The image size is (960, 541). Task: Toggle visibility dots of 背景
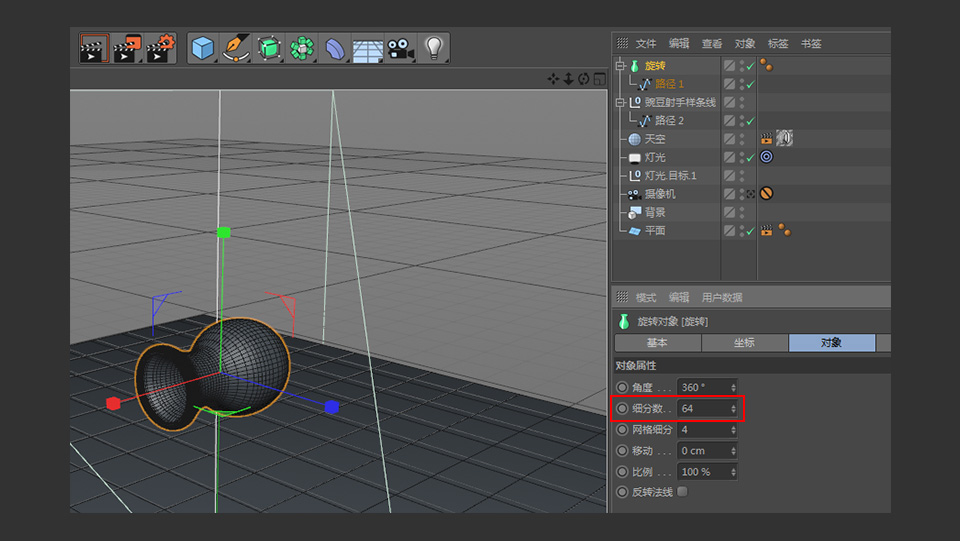coord(741,212)
